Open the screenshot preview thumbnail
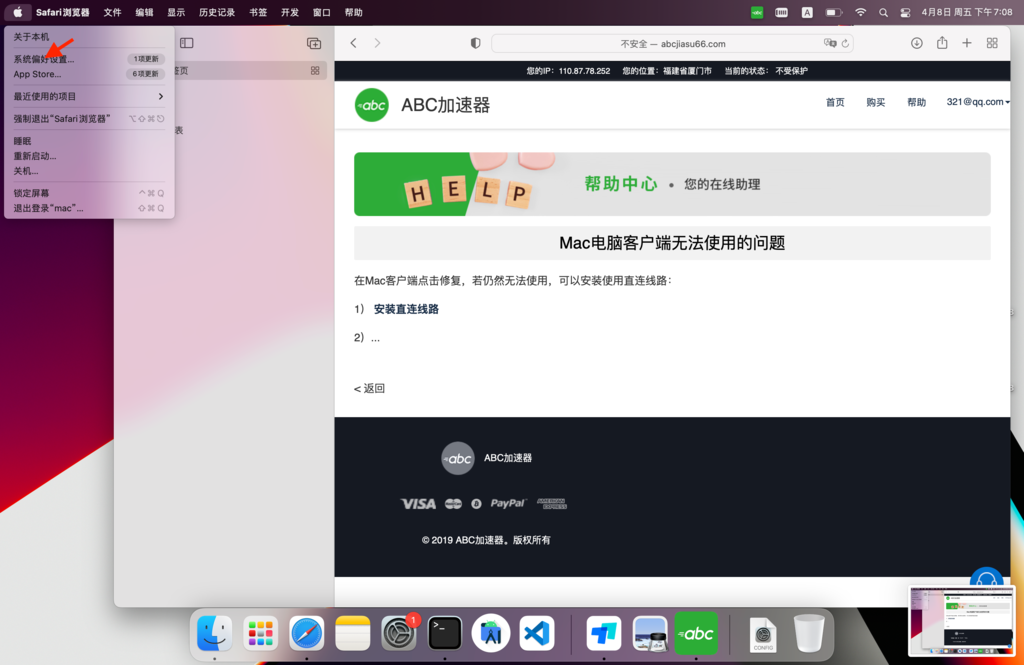Viewport: 1024px width, 665px height. pyautogui.click(x=961, y=621)
